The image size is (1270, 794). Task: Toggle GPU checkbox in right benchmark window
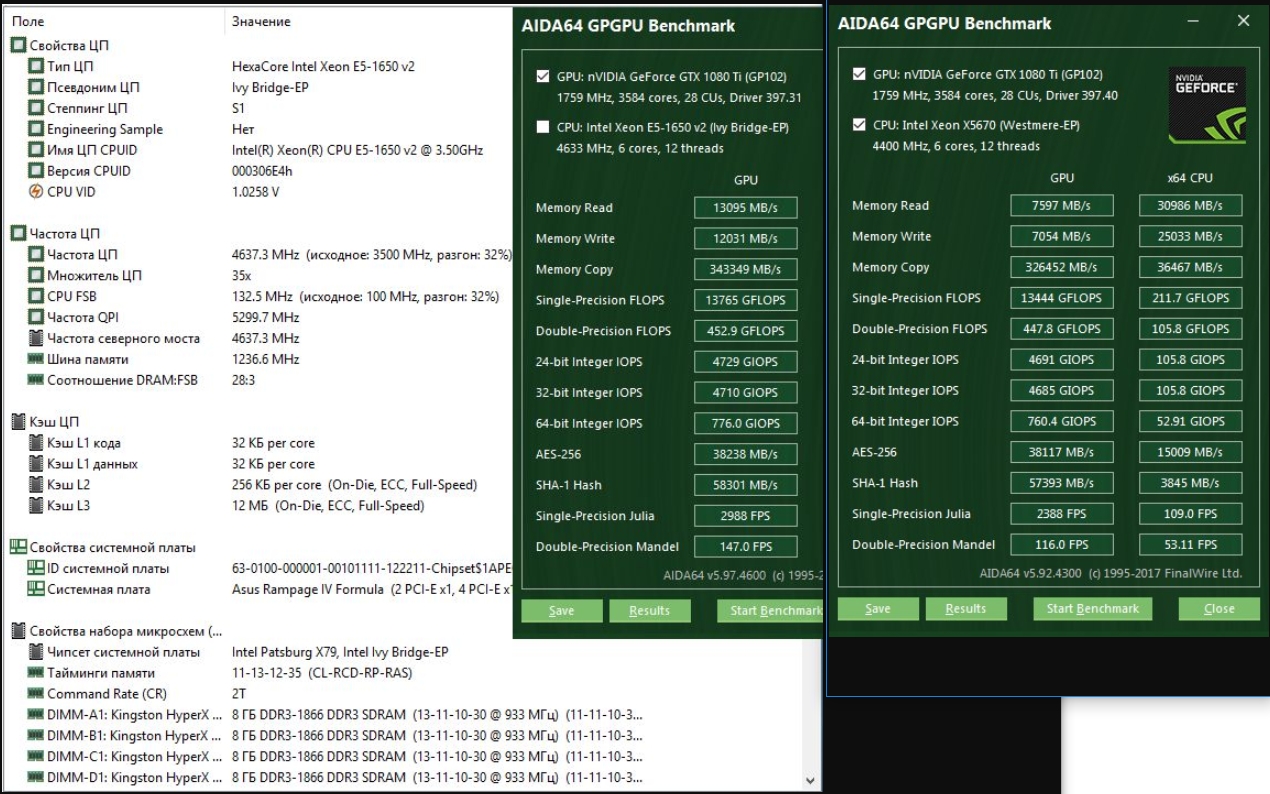pyautogui.click(x=859, y=74)
